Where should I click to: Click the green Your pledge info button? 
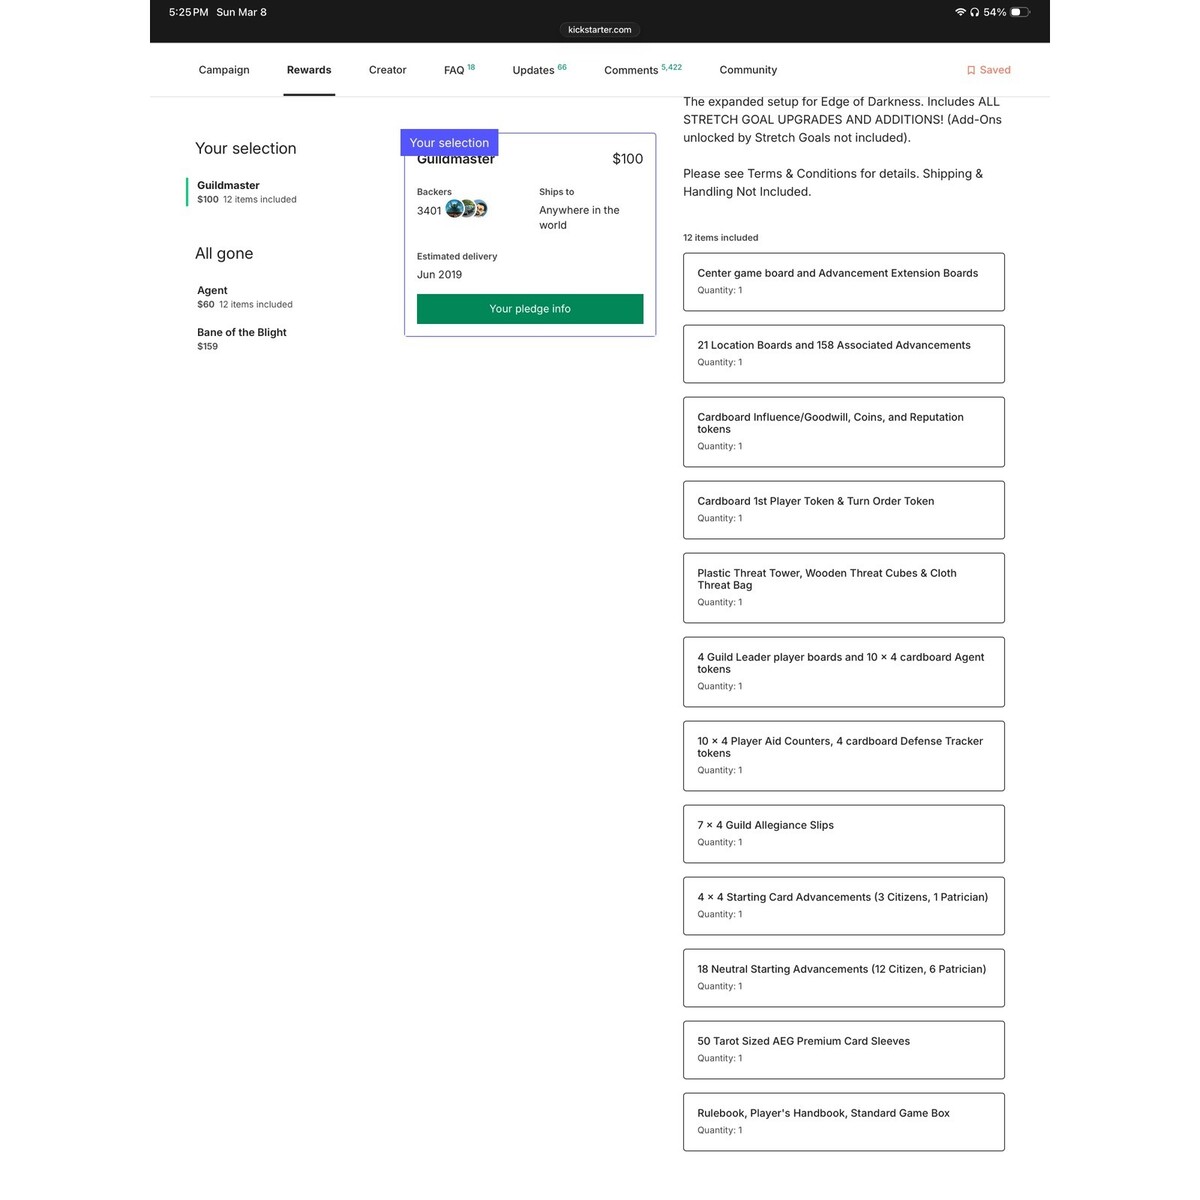[x=530, y=309]
